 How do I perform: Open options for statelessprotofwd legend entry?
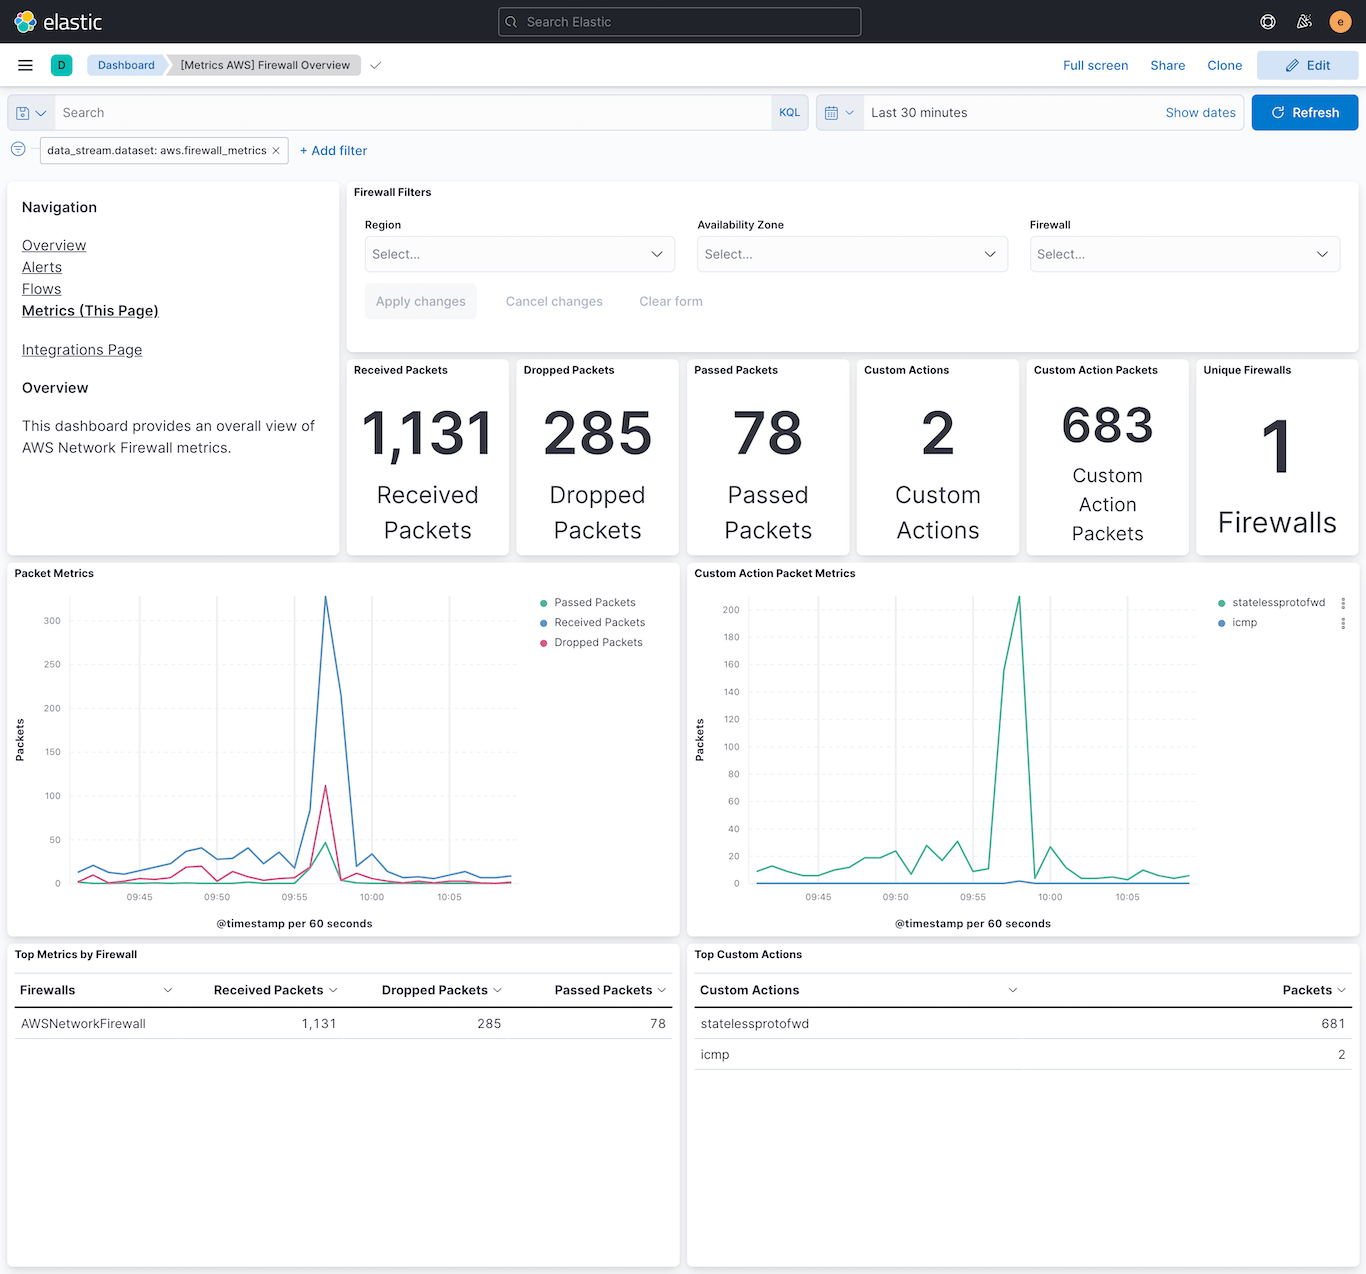click(1343, 603)
